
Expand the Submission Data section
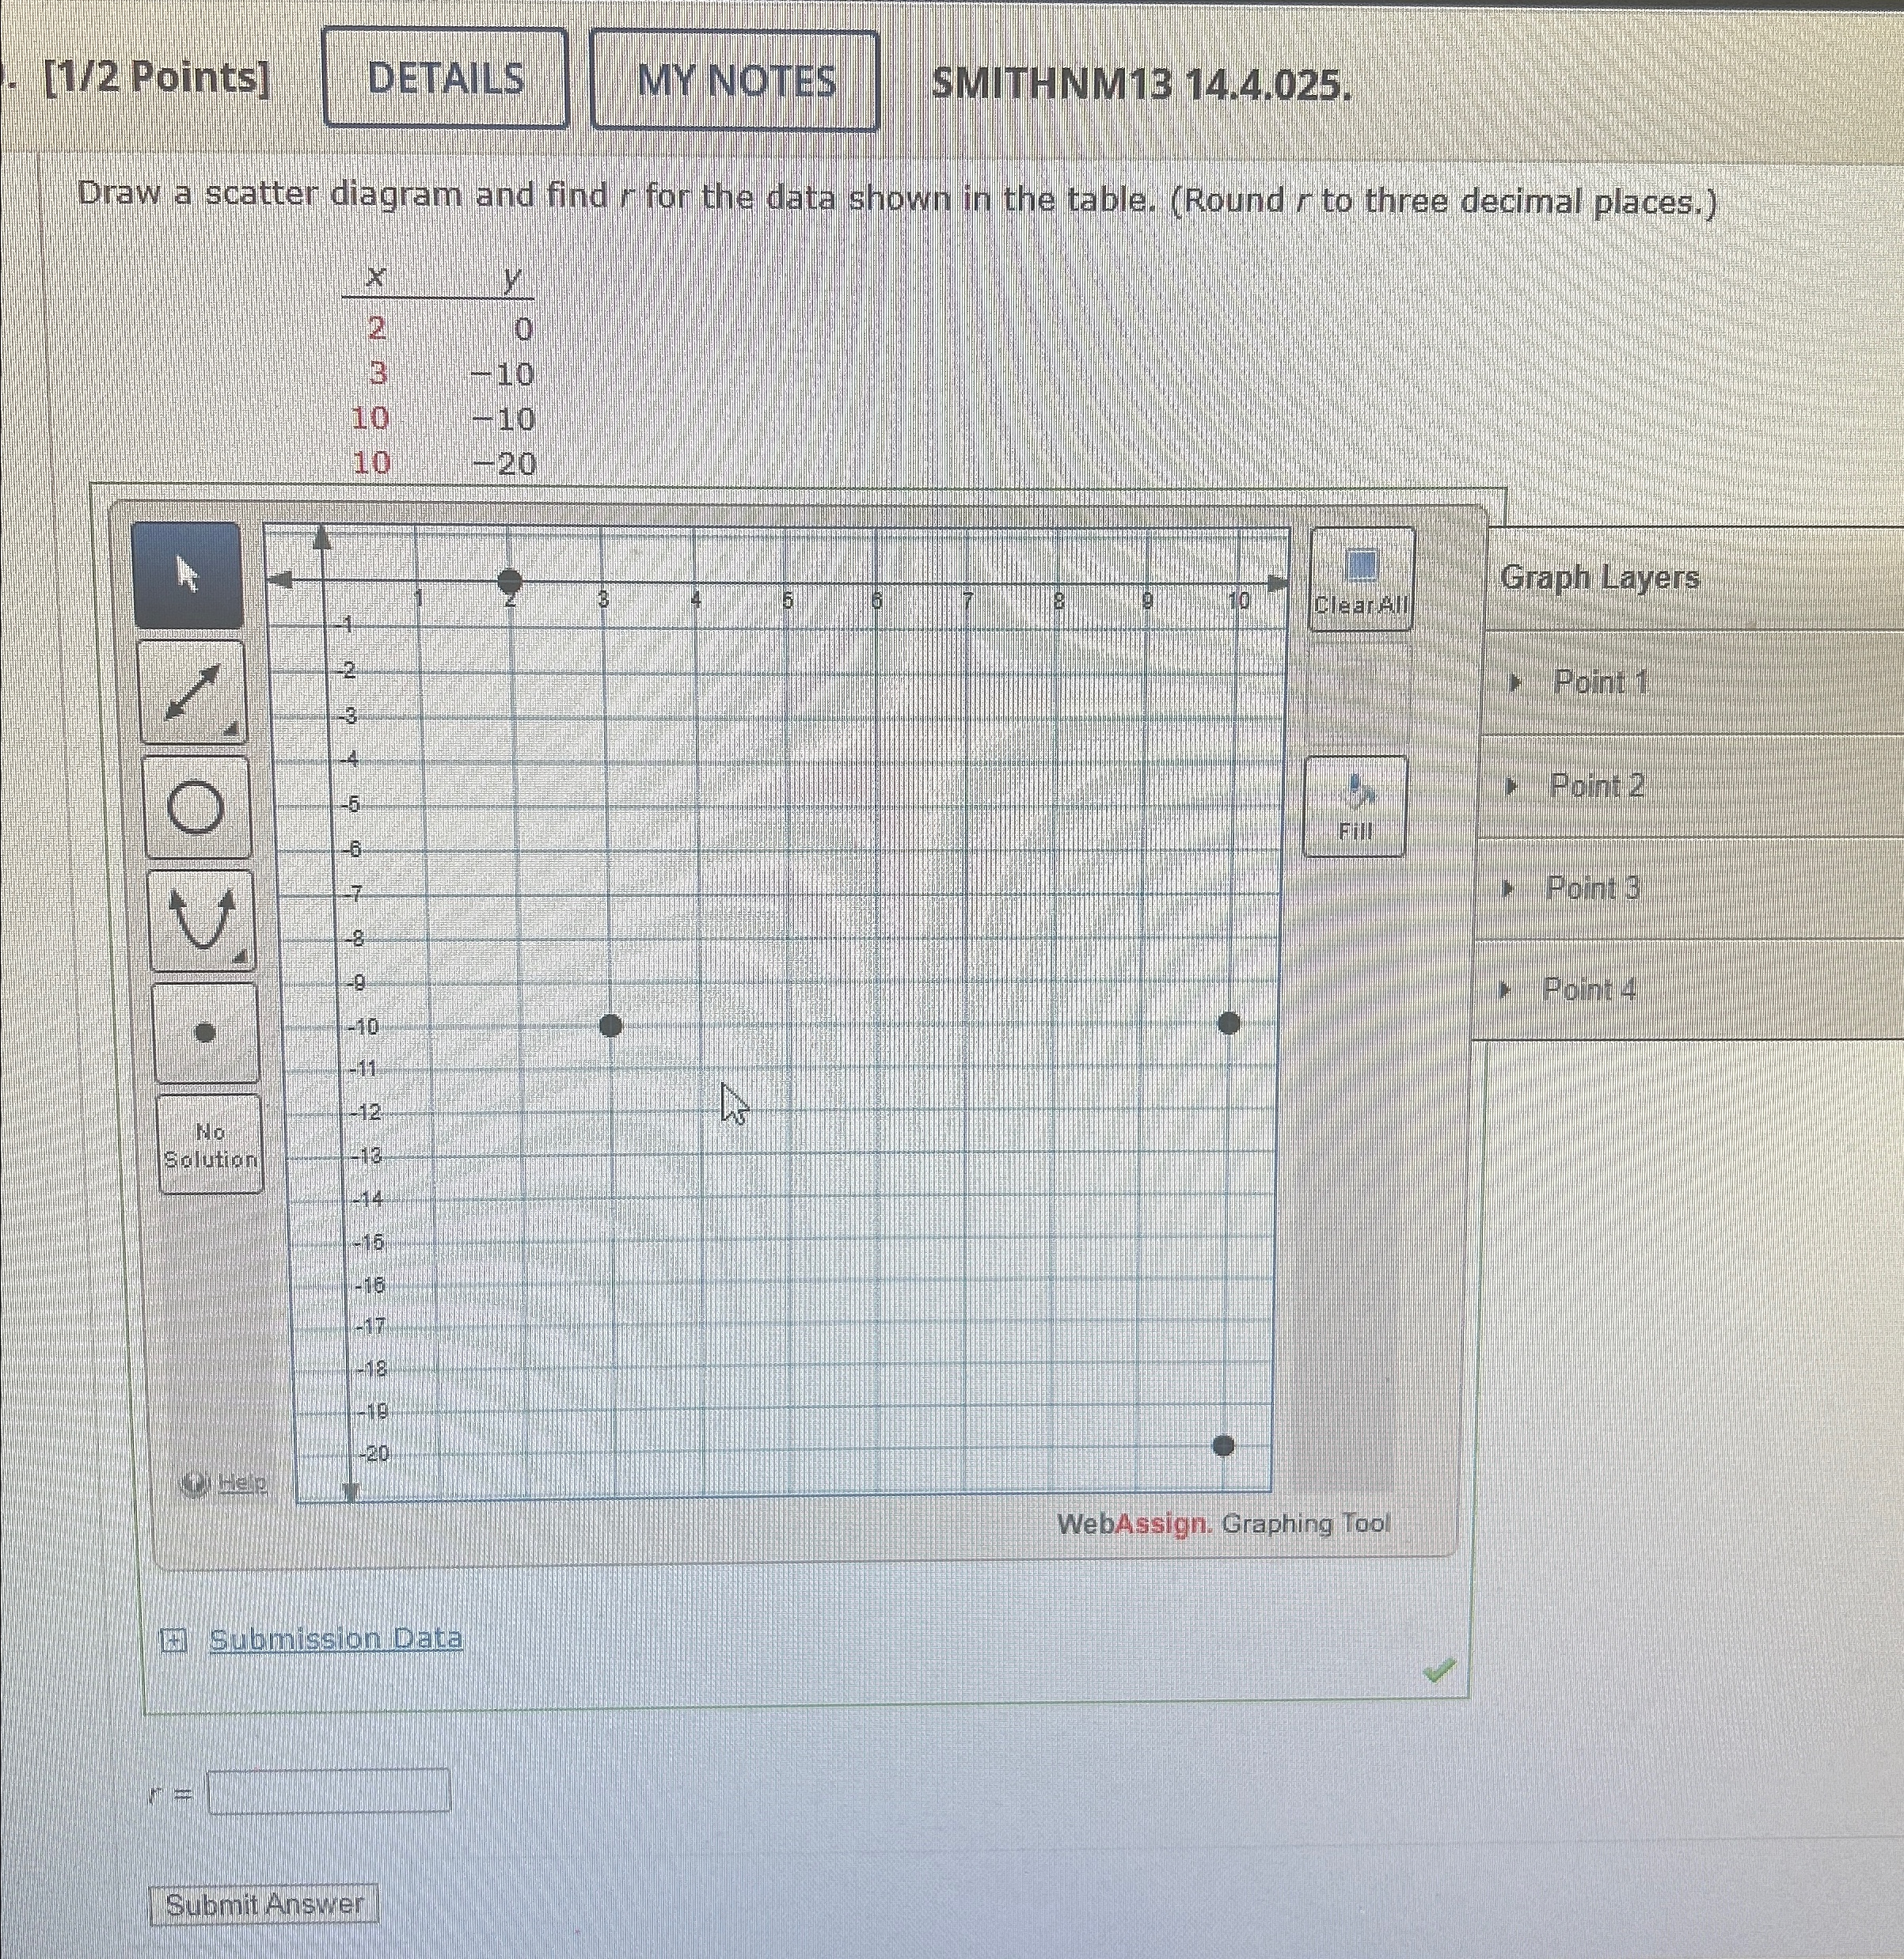[x=174, y=1639]
